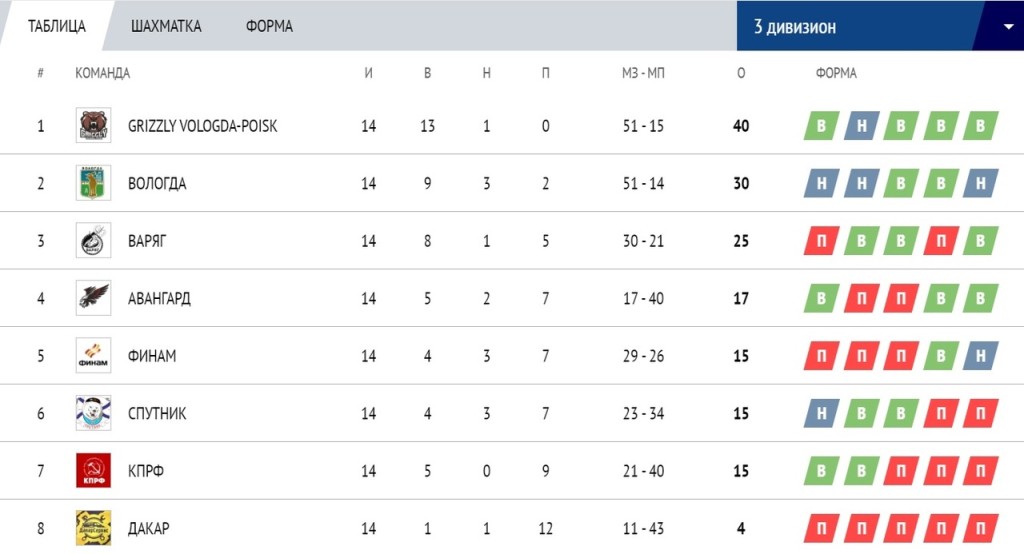Click the blue Н form badge for Финам
The height and width of the screenshot is (554, 1024).
[x=980, y=356]
